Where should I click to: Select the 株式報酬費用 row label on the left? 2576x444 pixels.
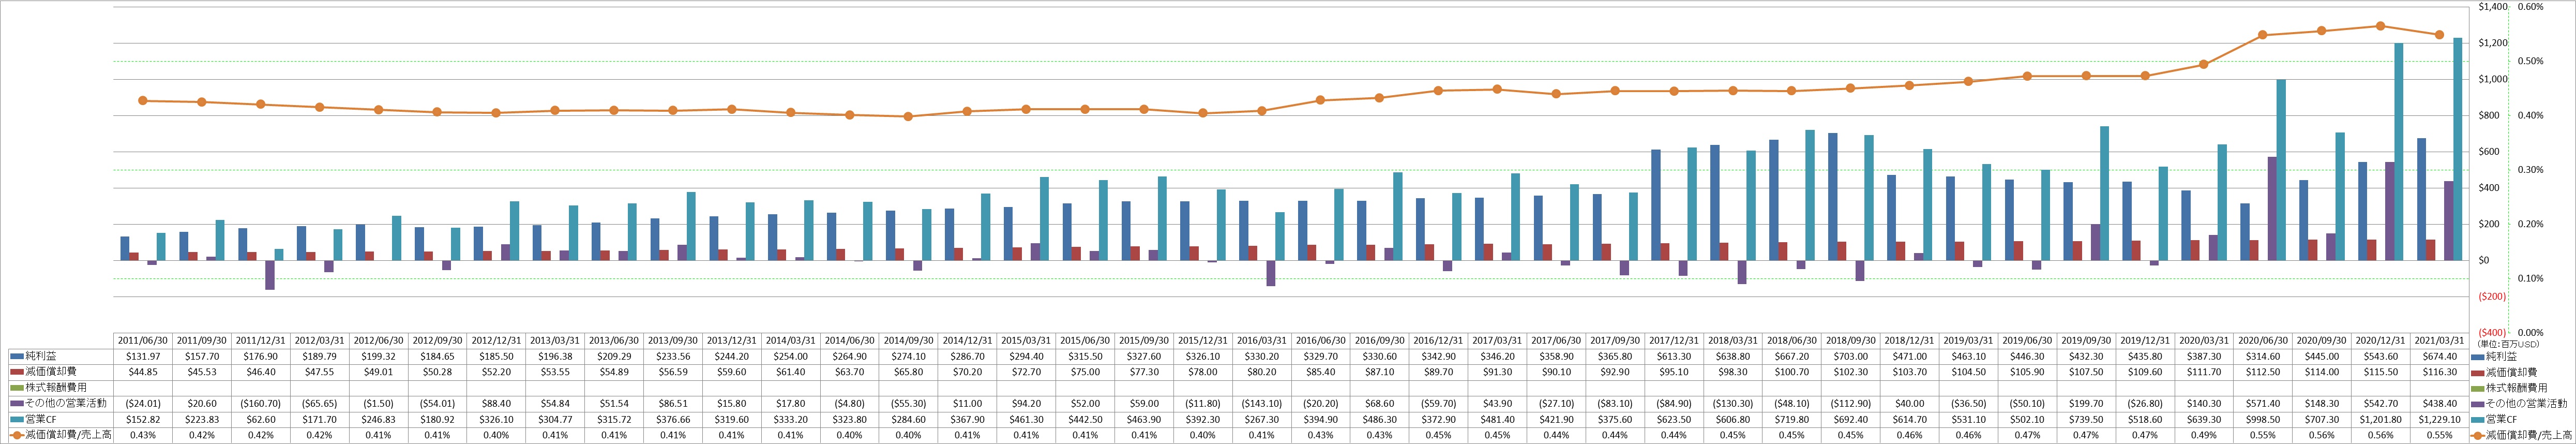(56, 387)
